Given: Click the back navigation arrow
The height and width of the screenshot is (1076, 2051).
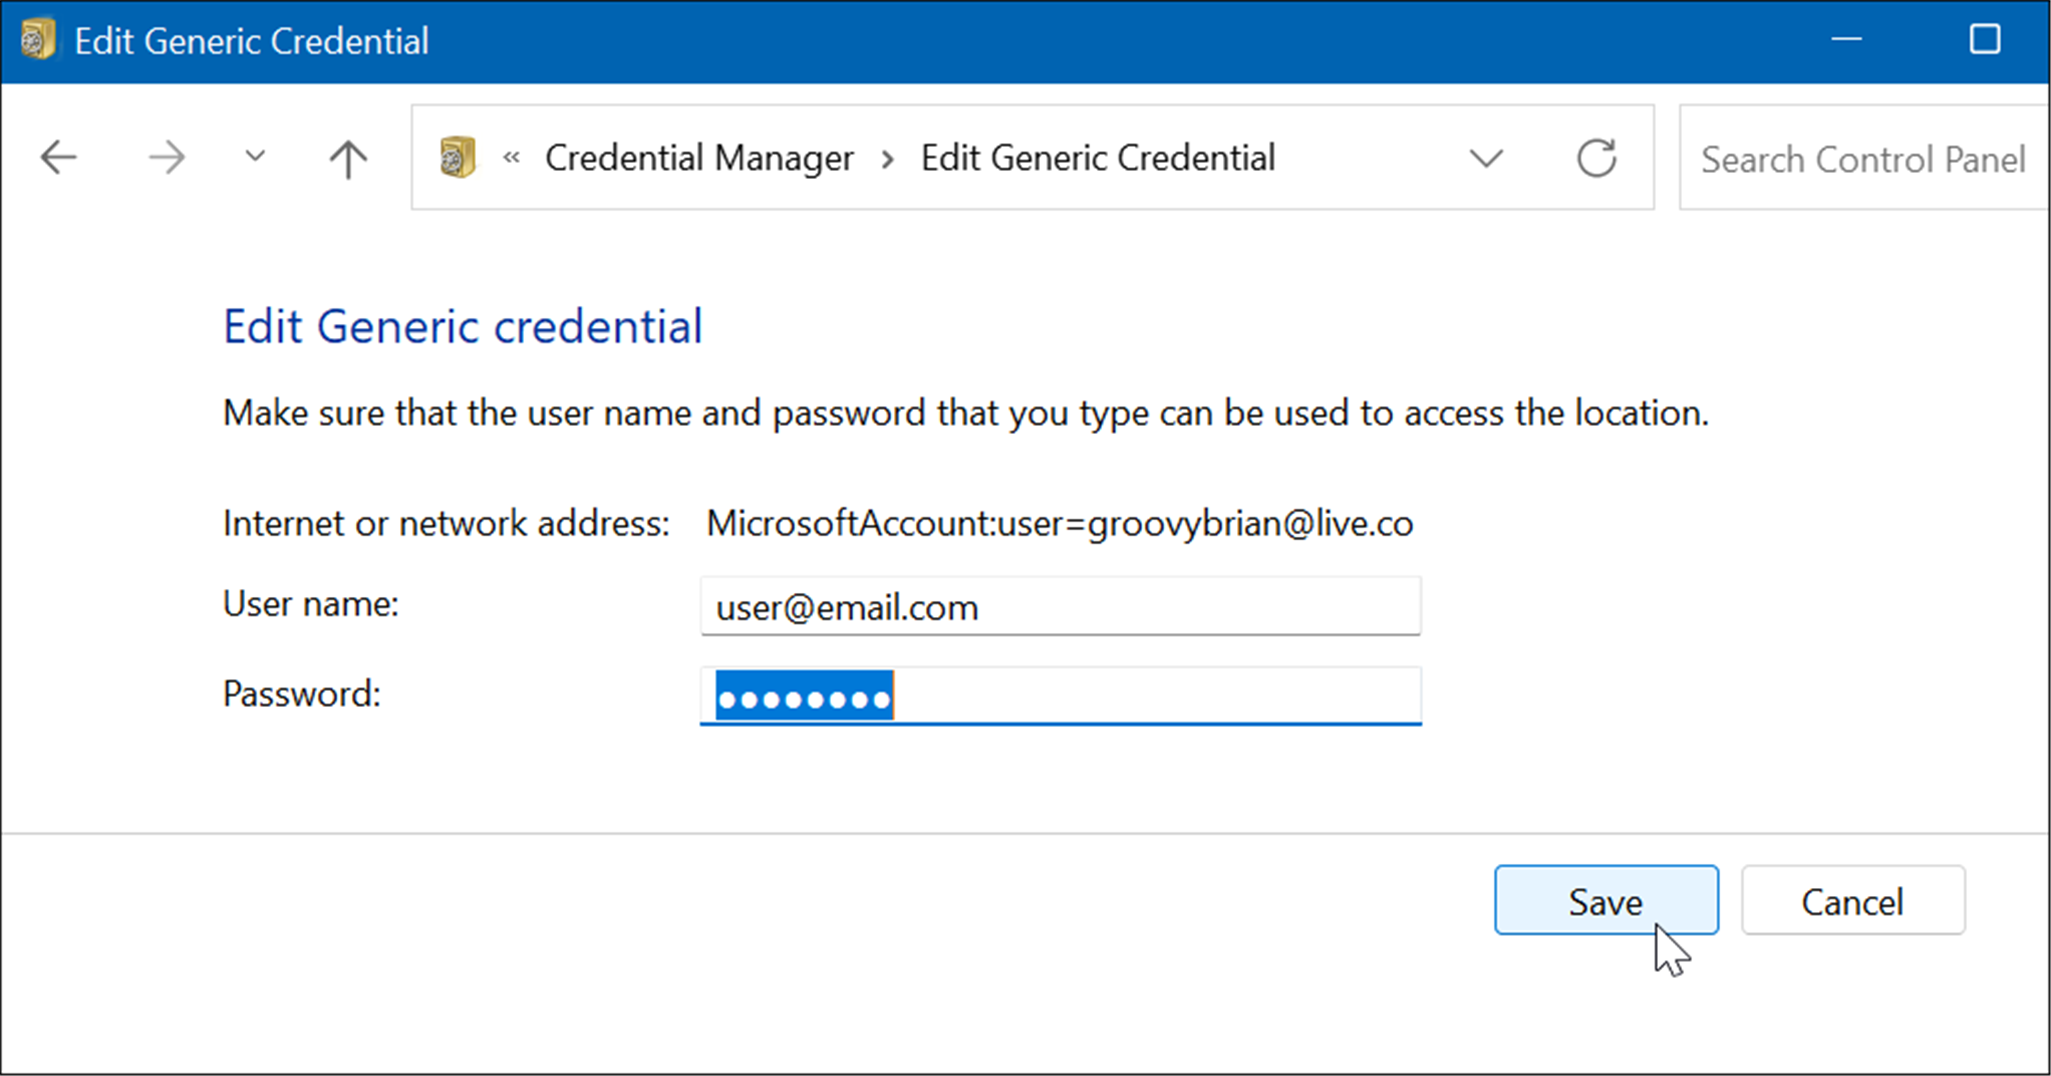Looking at the screenshot, I should 58,157.
